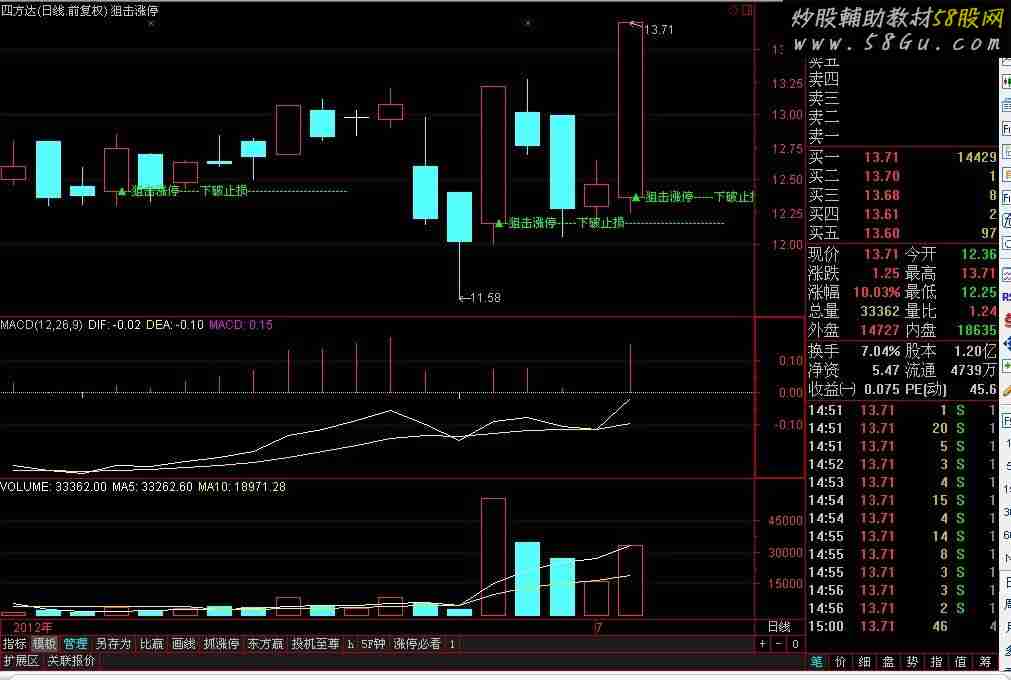Click the 14:52 trade row
The height and width of the screenshot is (680, 1011).
[x=903, y=464]
